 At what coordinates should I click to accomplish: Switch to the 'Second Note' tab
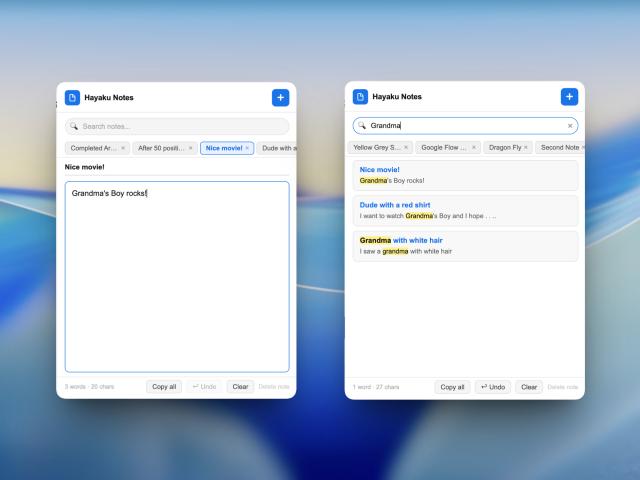coord(560,147)
